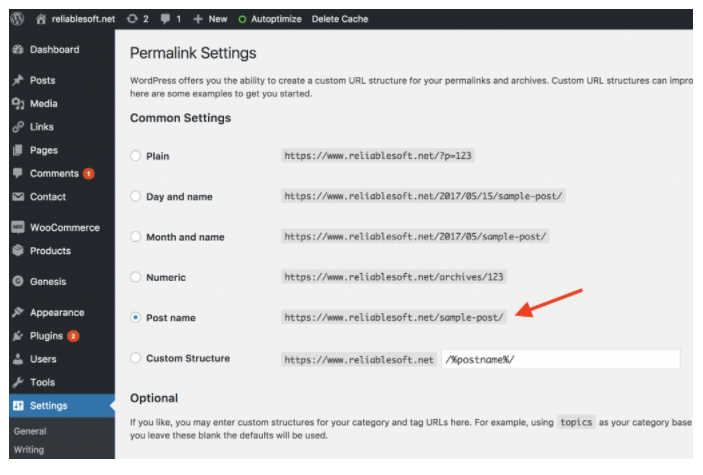Click the green Autoptimize status circle
Image resolution: width=703 pixels, height=475 pixels.
pyautogui.click(x=242, y=19)
